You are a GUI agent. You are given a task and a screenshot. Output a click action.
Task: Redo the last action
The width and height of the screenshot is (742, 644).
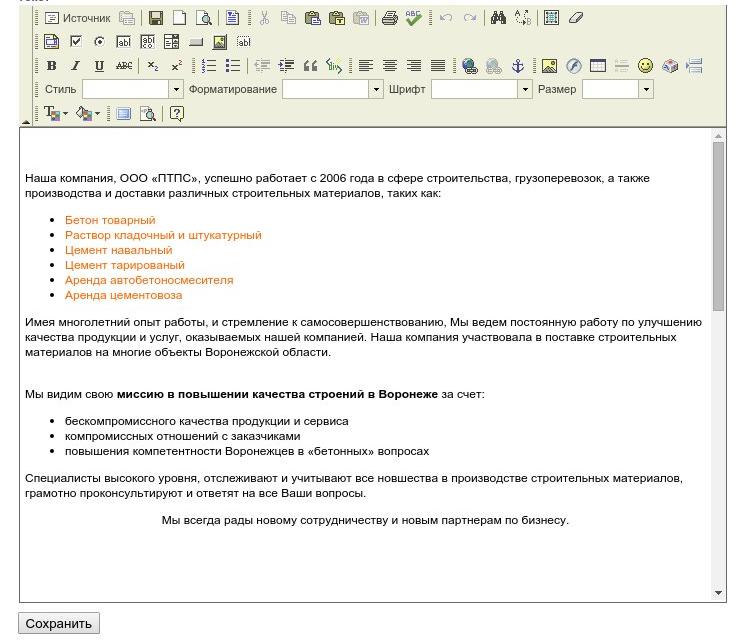click(470, 18)
